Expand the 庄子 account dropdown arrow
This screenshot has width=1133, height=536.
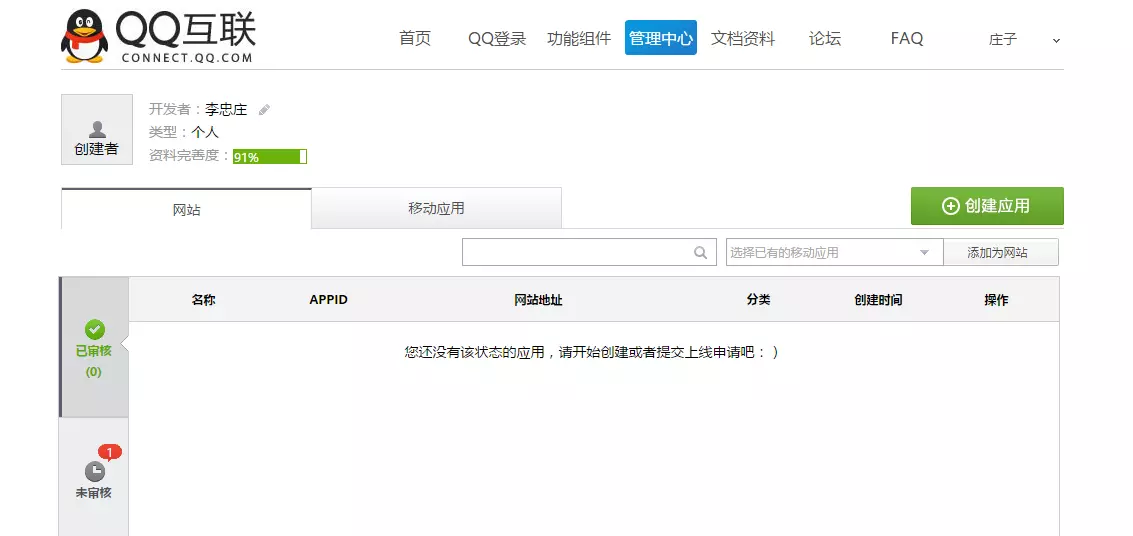pos(1056,40)
